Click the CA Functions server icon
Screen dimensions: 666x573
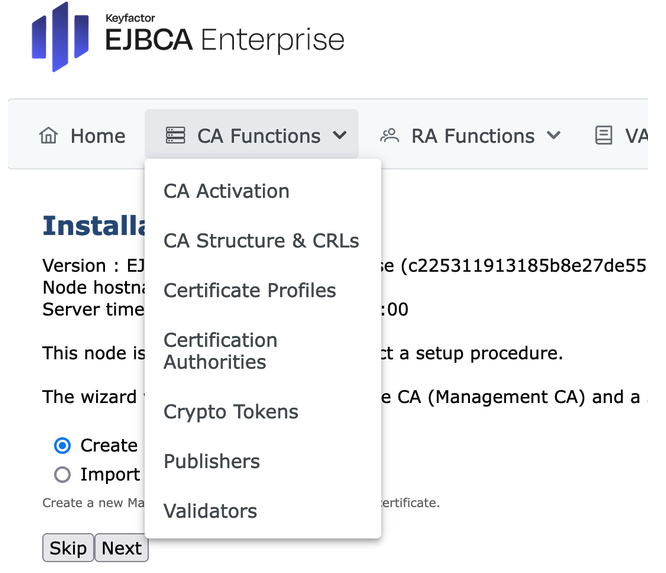(176, 136)
